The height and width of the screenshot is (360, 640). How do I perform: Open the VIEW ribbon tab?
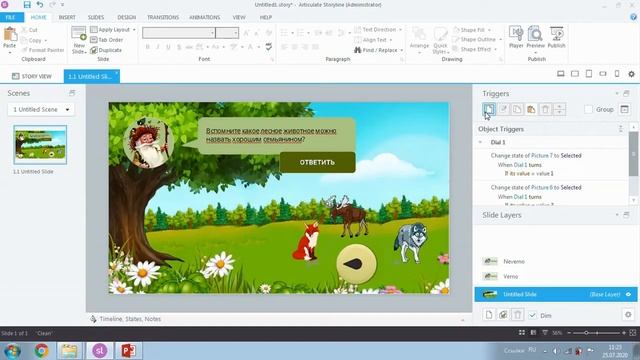(239, 17)
